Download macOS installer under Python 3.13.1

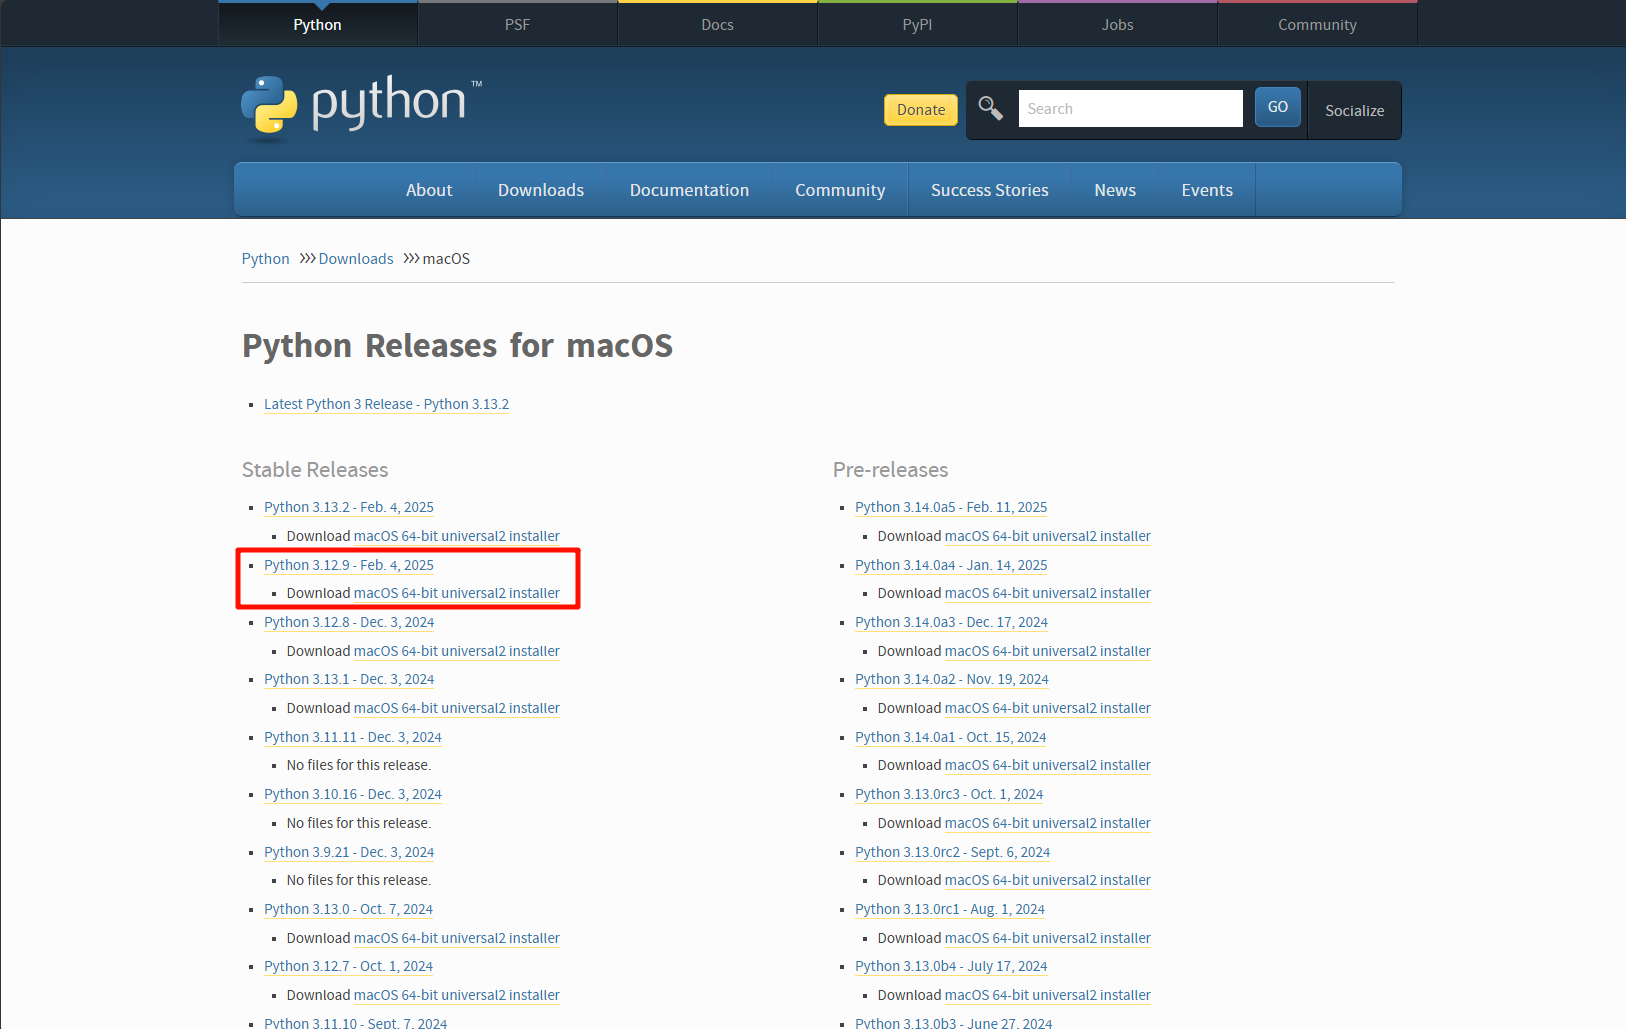pos(457,708)
